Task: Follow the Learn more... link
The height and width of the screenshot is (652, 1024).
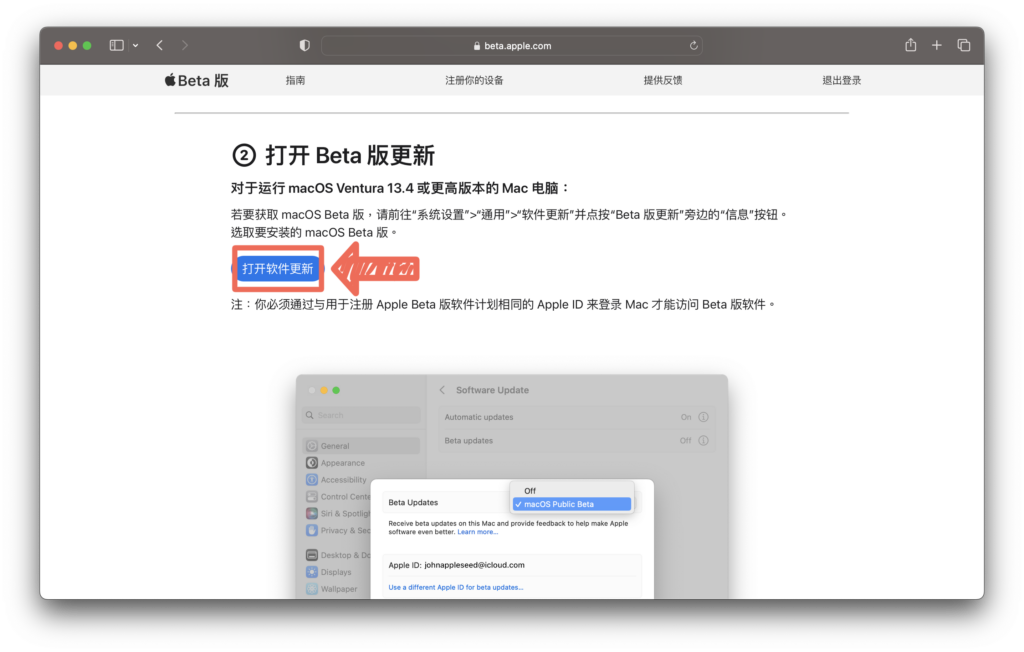Action: 477,532
